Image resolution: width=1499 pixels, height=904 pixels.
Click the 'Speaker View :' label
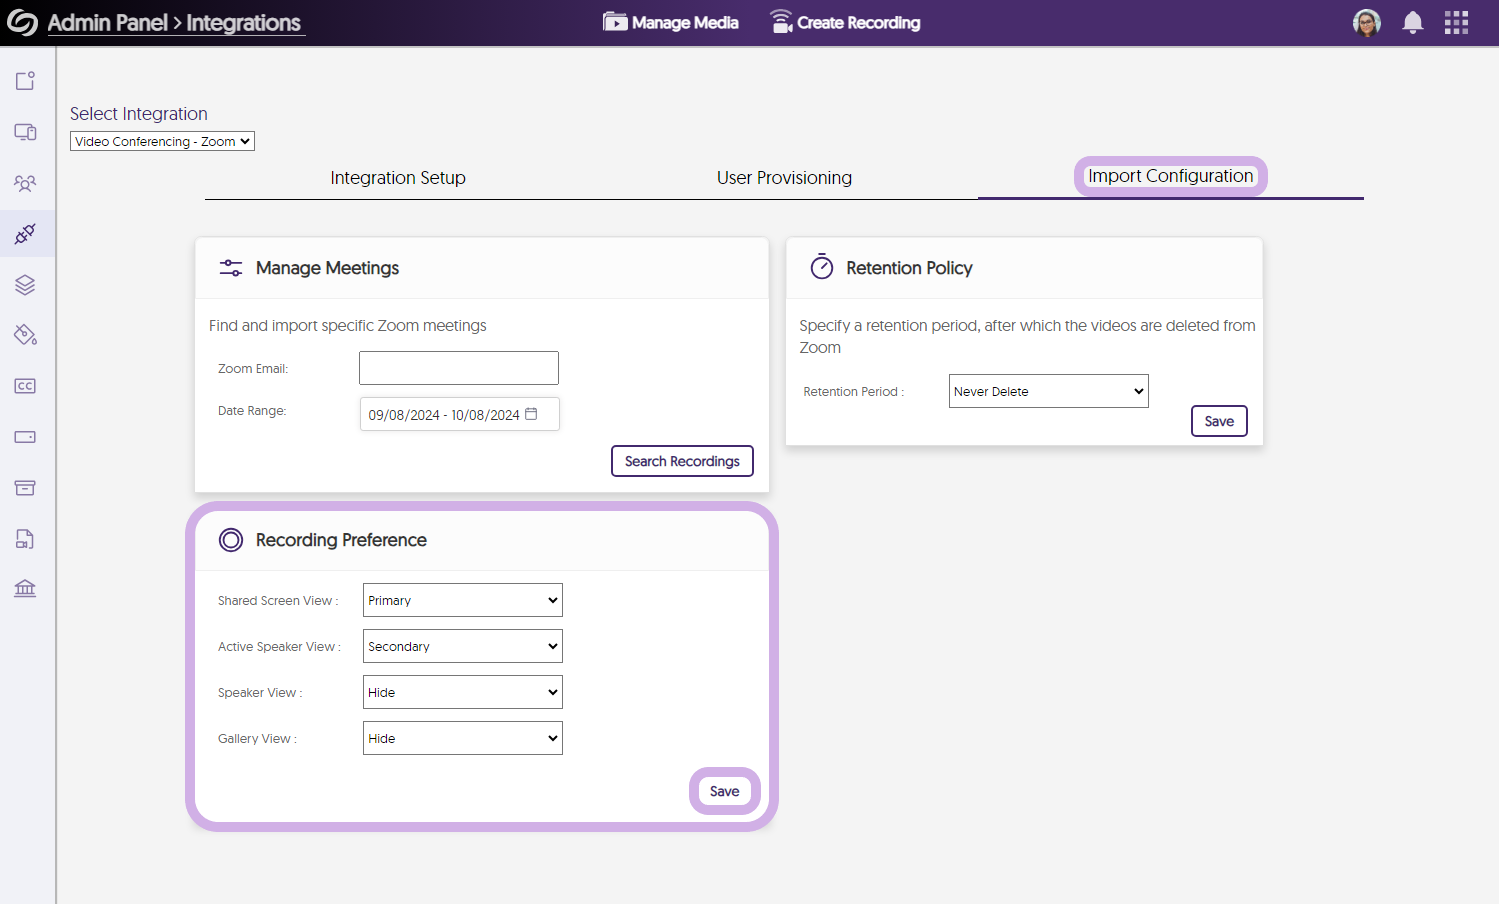pyautogui.click(x=260, y=693)
